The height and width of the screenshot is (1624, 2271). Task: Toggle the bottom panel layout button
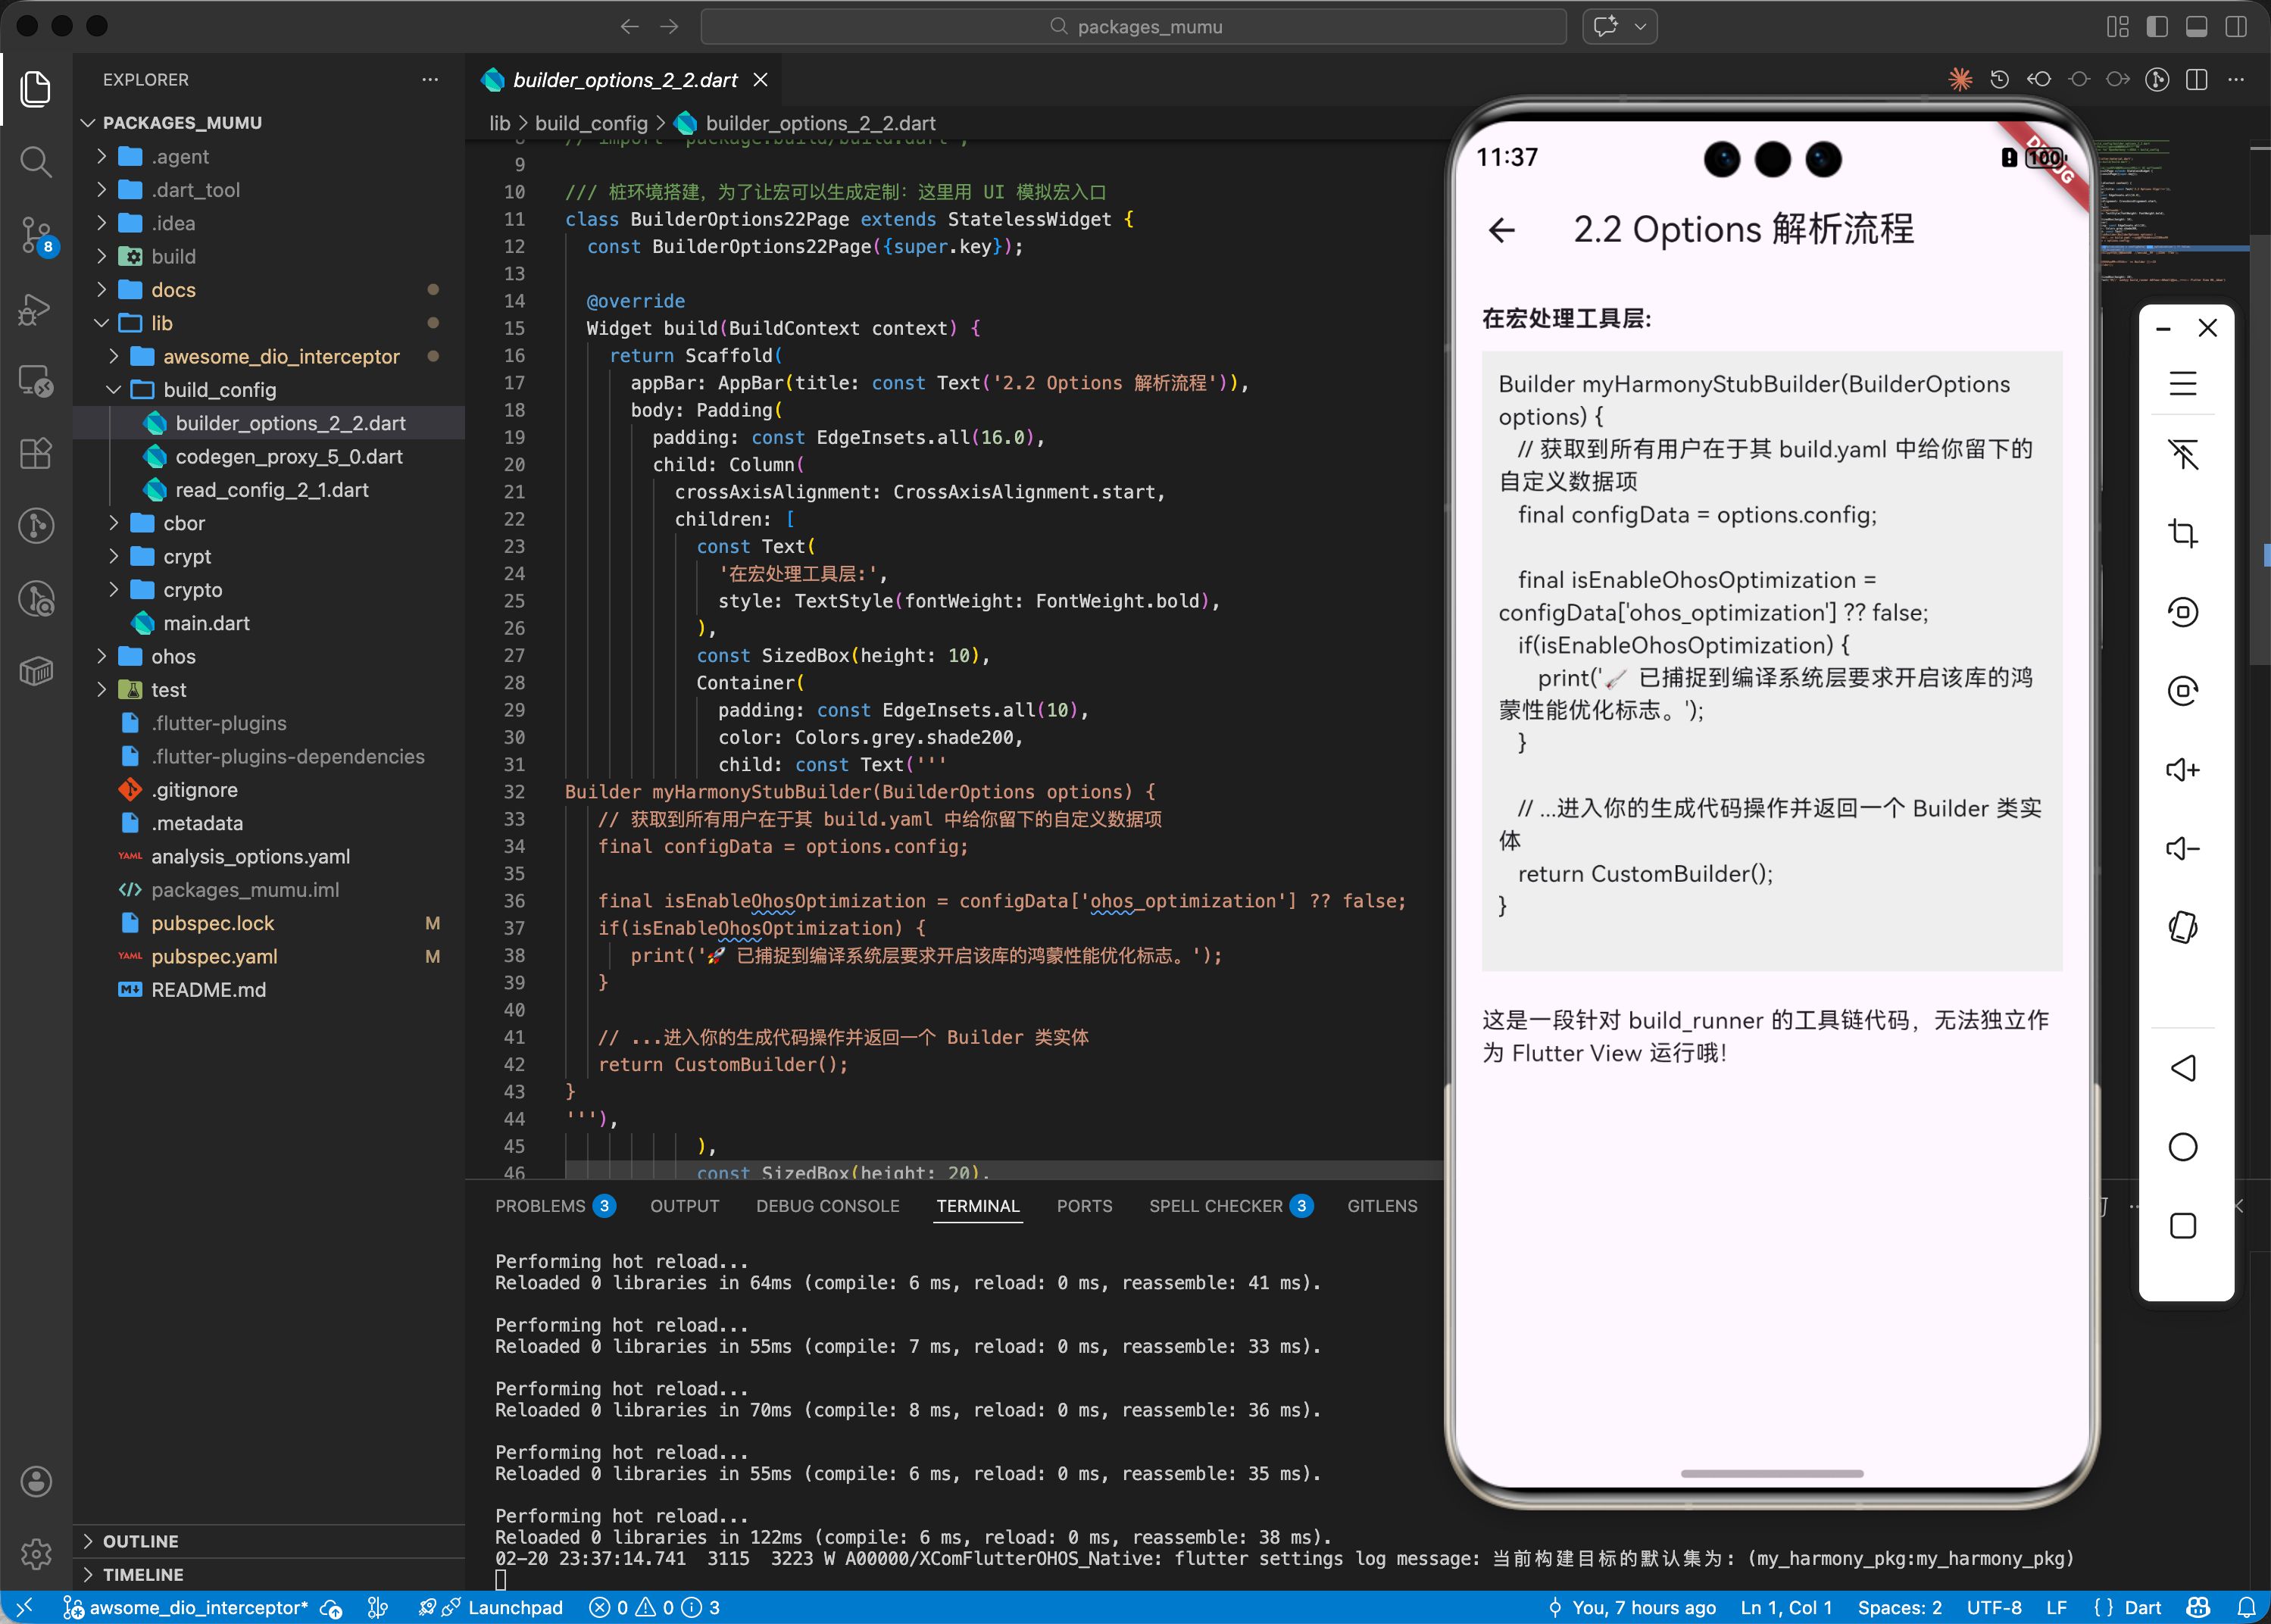pos(2197,27)
